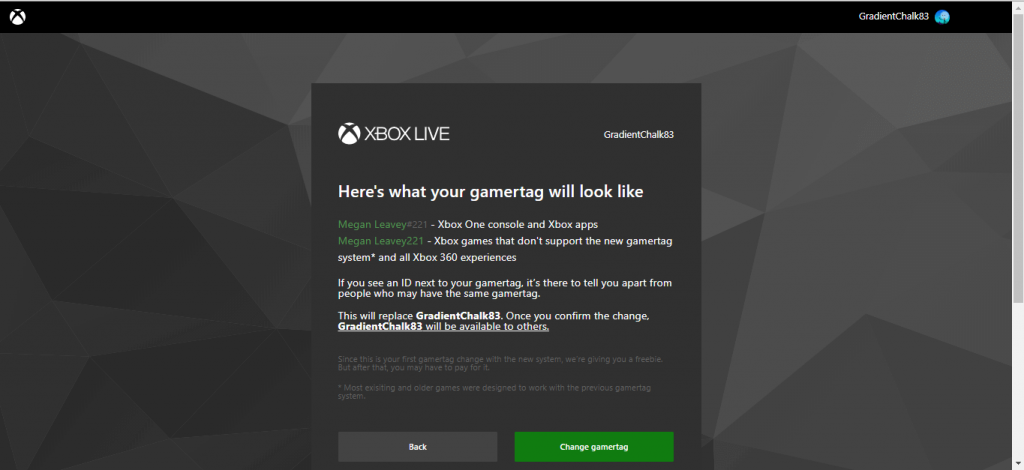Click GradientChalk83 username in top bar
1024x470 pixels.
[893, 17]
